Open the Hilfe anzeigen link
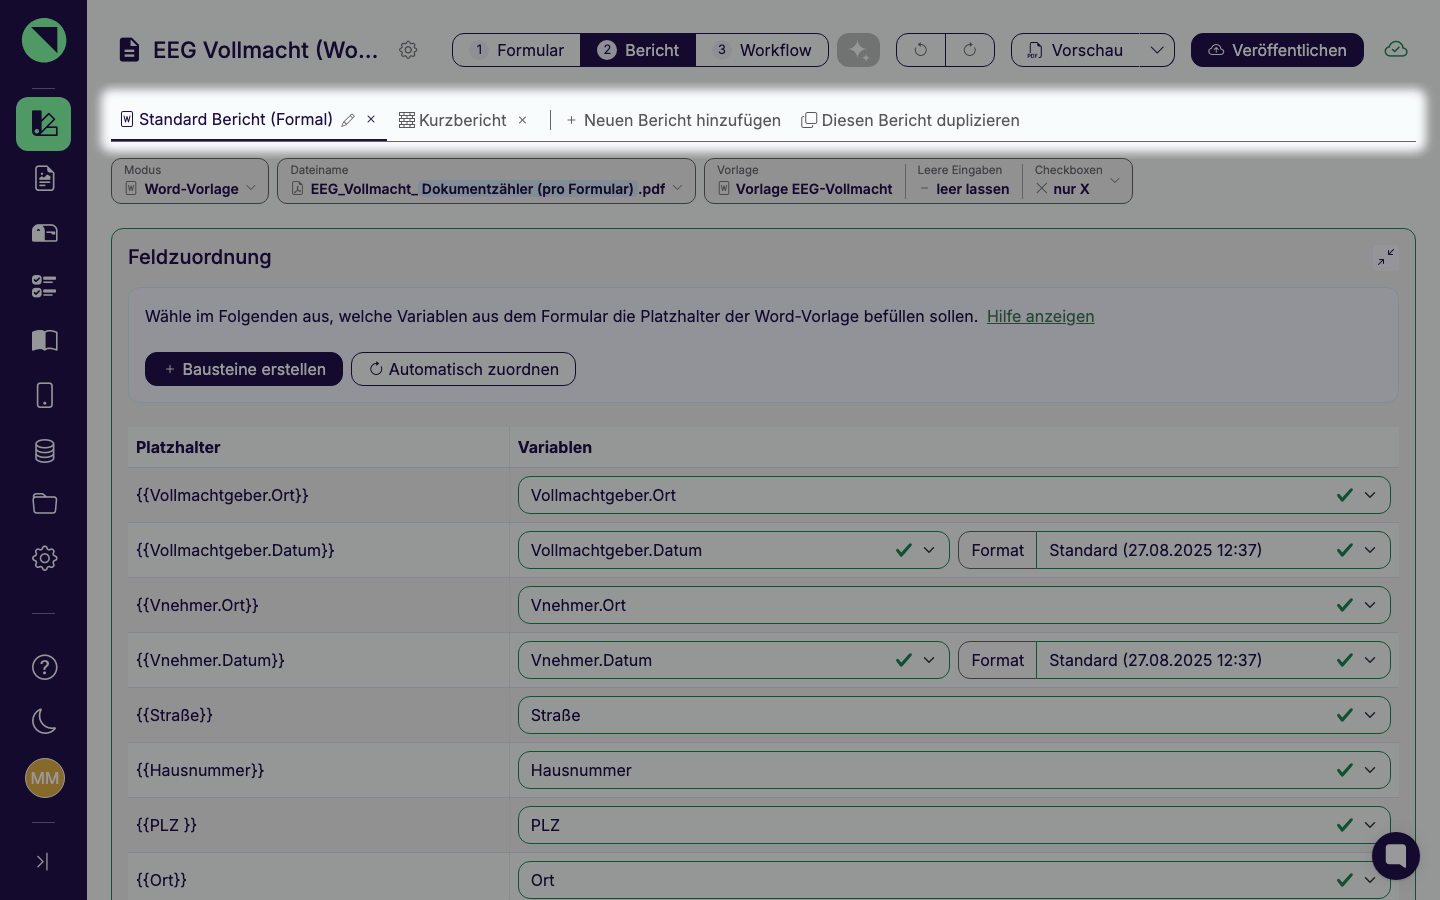 (1040, 316)
